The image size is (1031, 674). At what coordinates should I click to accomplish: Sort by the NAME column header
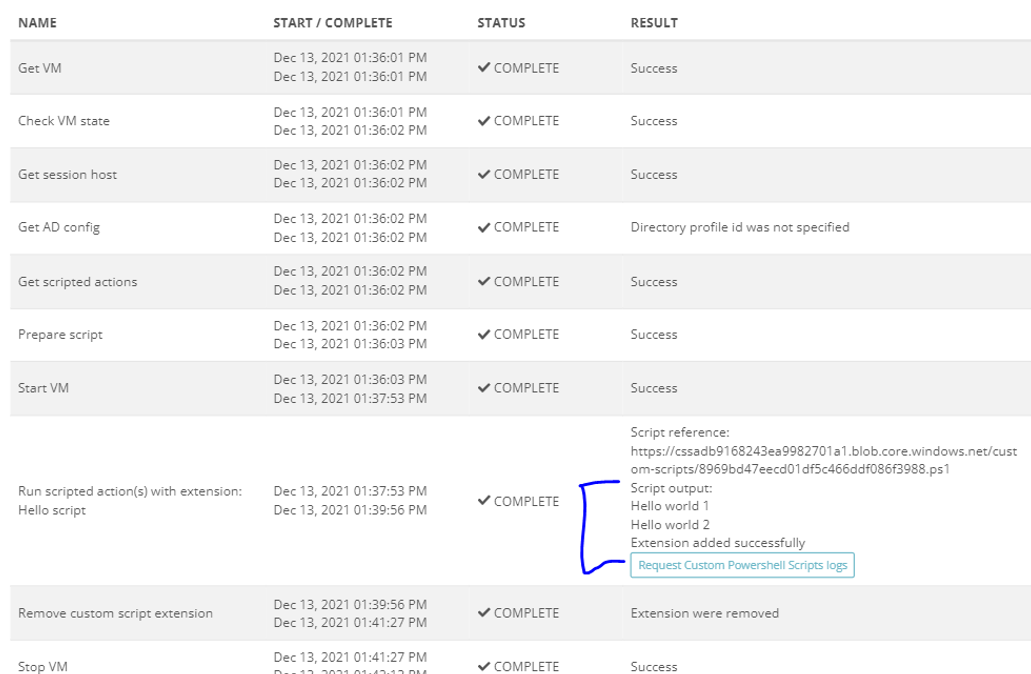tap(38, 22)
